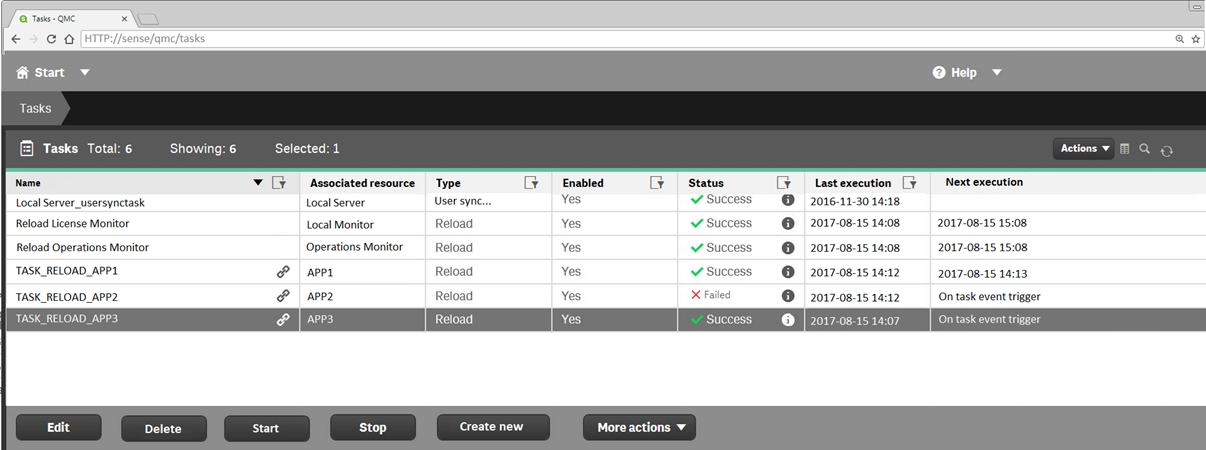Click the chain link icon on TASK_RELOAD_APP1
1206x450 pixels.
coord(283,272)
